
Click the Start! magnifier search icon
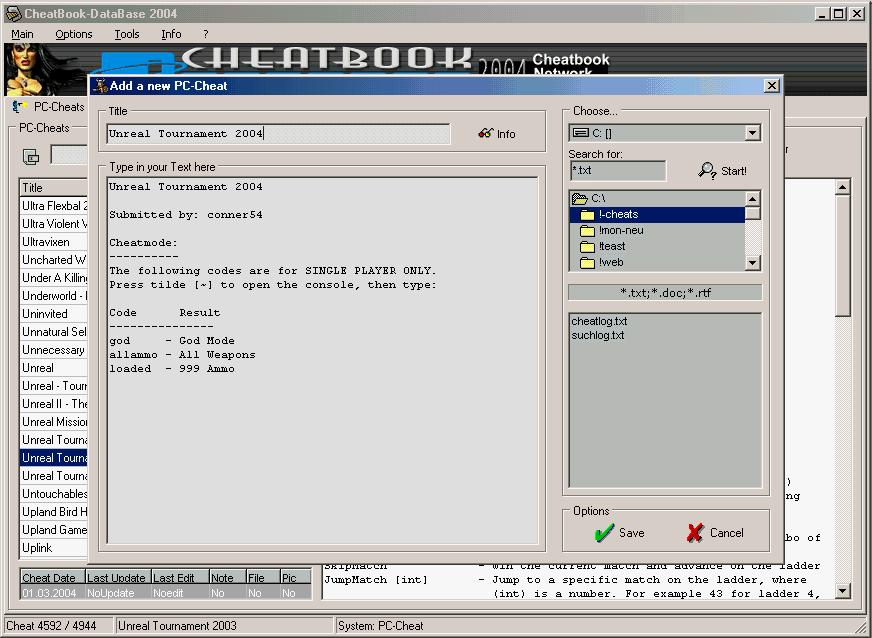[x=707, y=171]
